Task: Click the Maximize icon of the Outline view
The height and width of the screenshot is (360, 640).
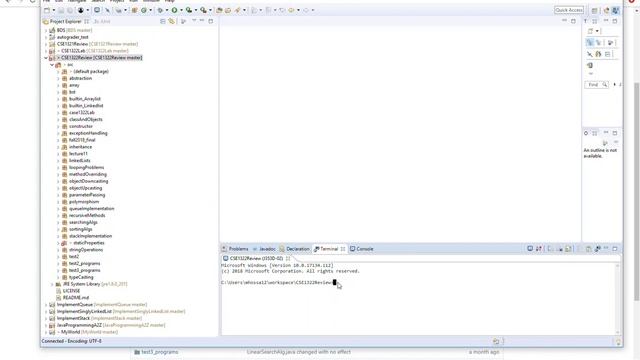Action: pos(615,133)
